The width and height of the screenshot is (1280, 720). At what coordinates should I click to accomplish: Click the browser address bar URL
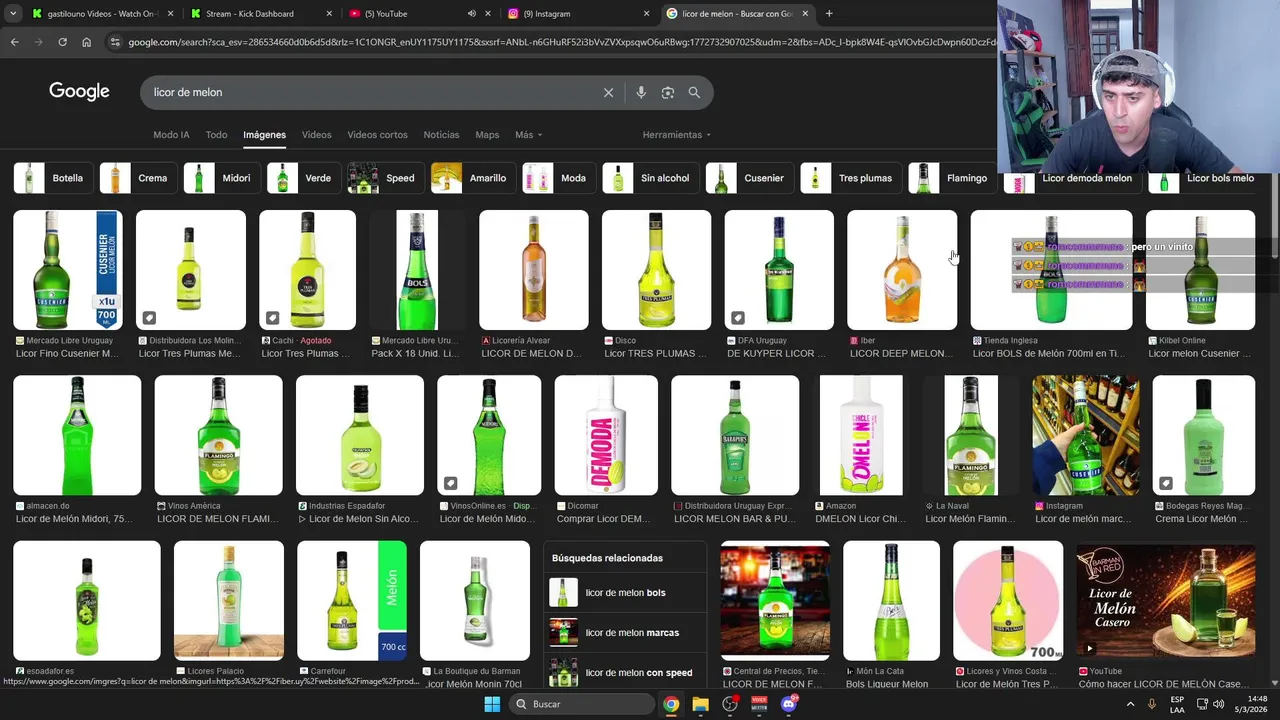(x=560, y=42)
